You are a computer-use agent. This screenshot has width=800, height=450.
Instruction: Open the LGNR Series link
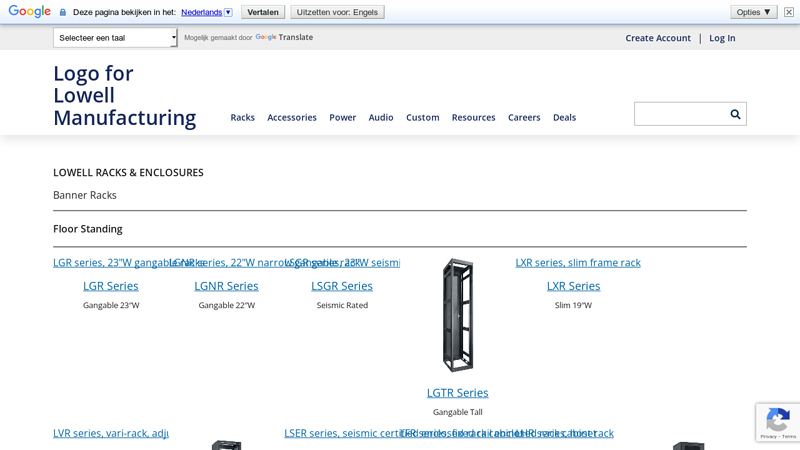(226, 286)
